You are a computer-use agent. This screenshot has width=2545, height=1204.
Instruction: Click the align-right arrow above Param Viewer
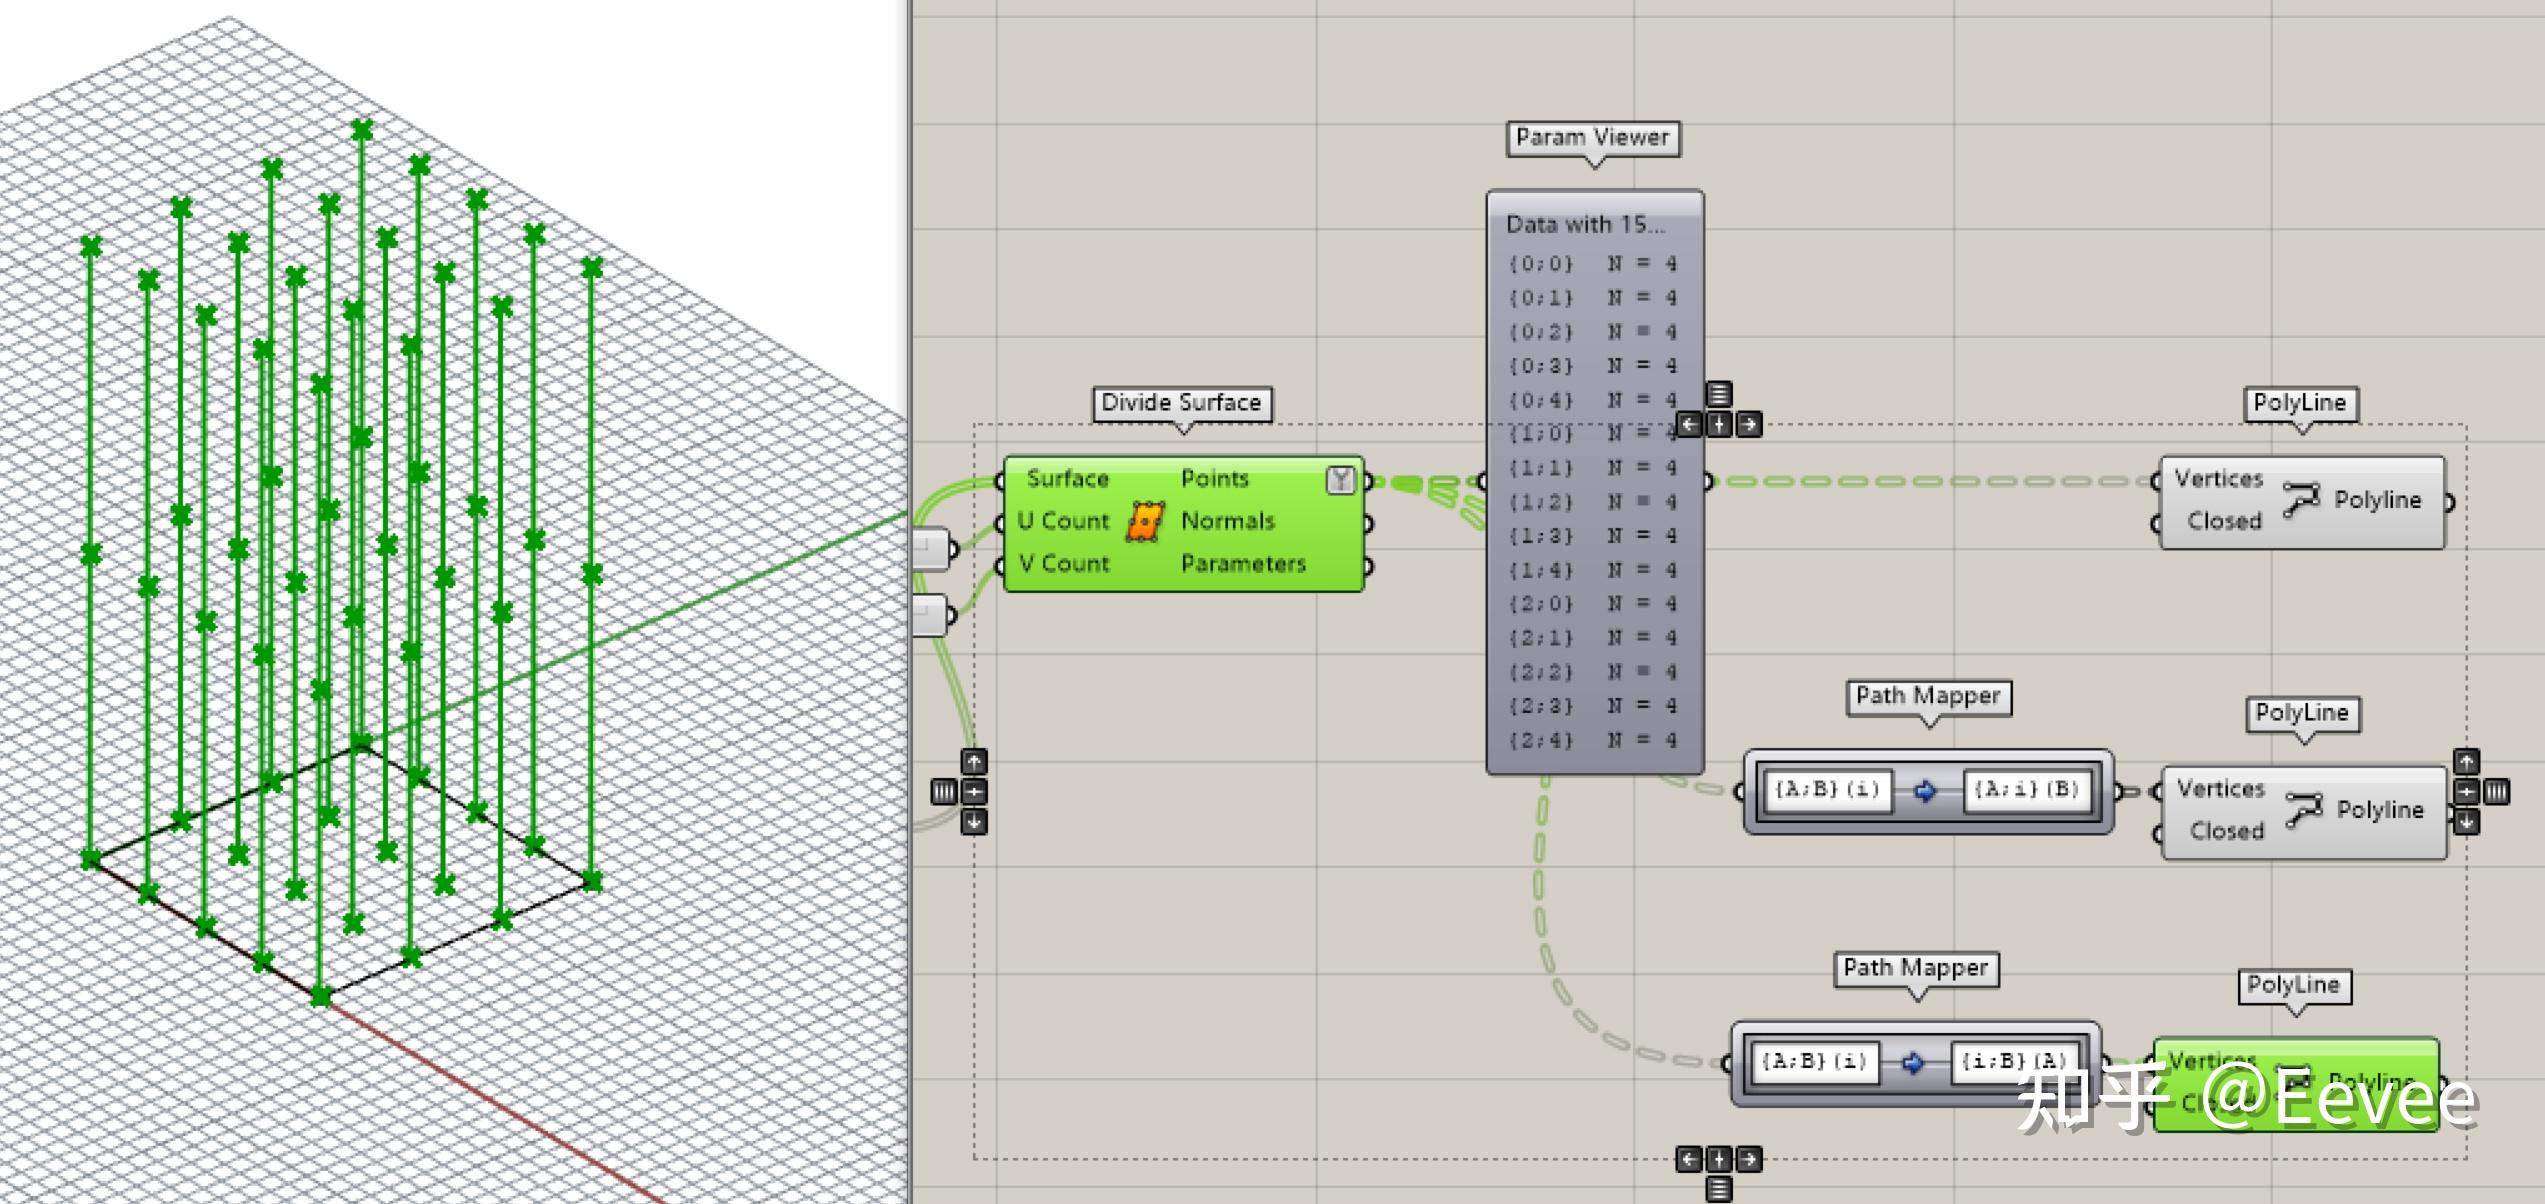(1749, 425)
